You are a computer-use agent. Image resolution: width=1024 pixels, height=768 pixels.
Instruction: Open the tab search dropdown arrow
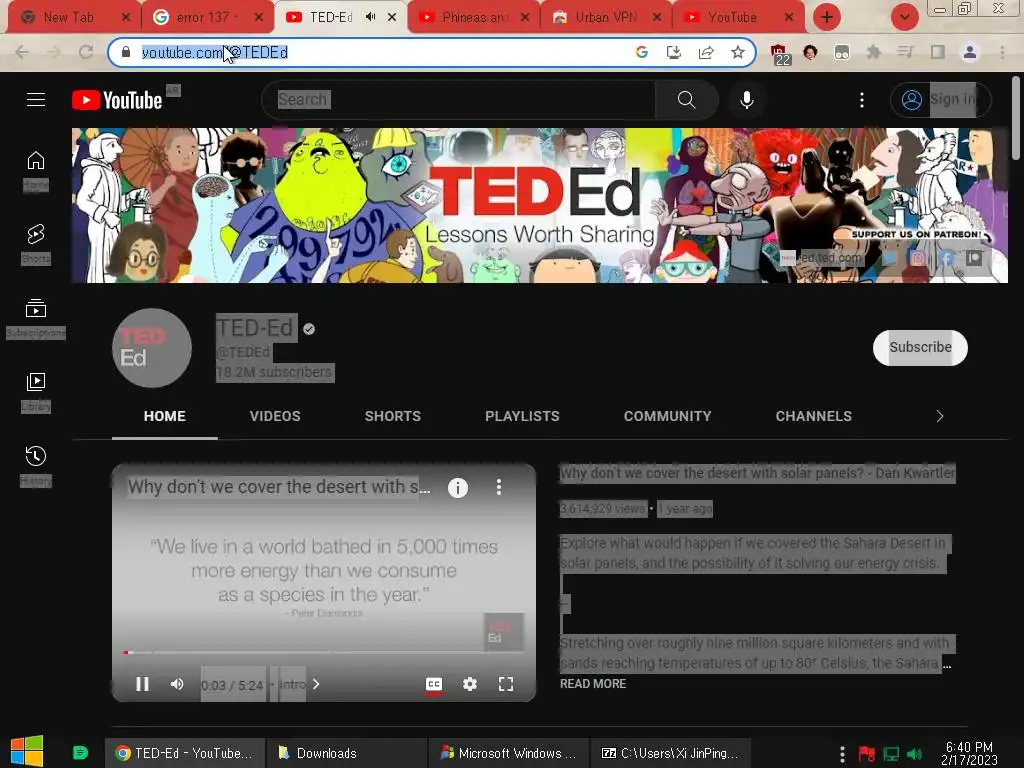[904, 18]
